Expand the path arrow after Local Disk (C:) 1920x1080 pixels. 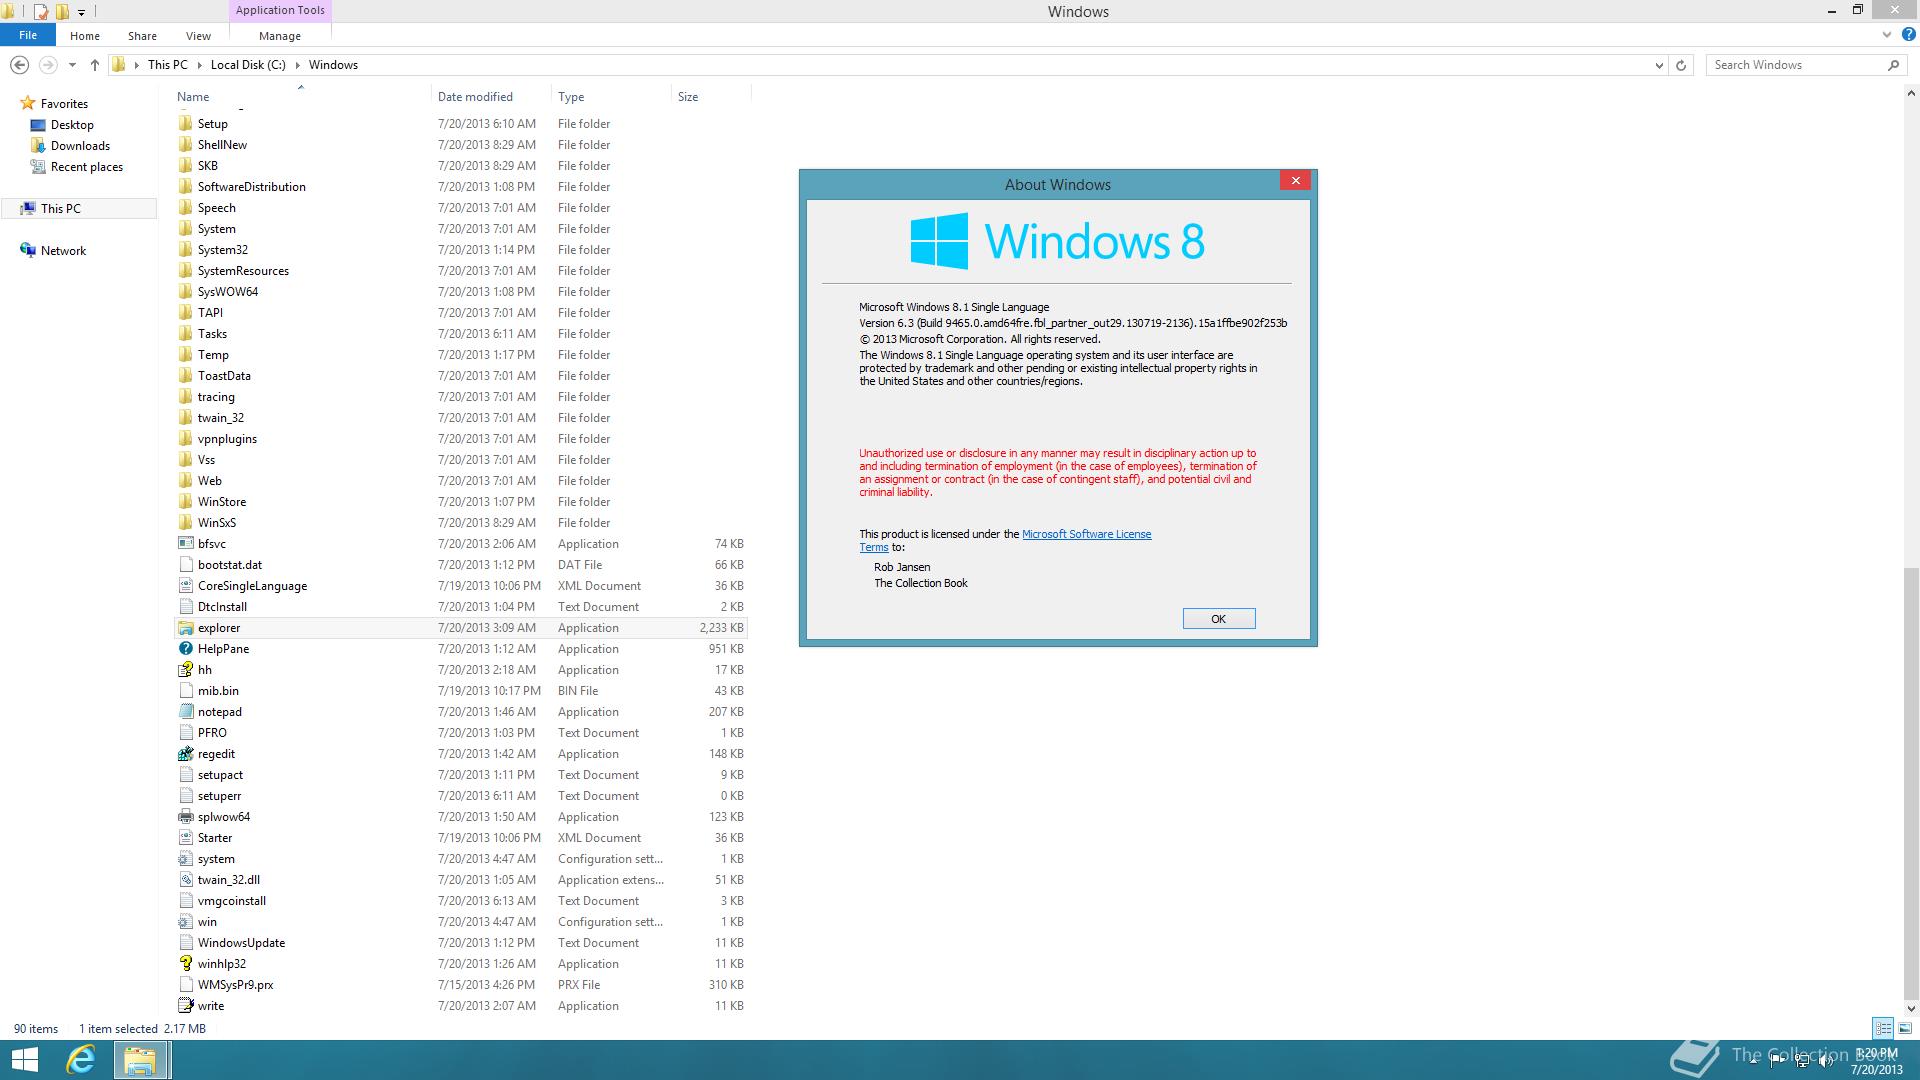[298, 65]
